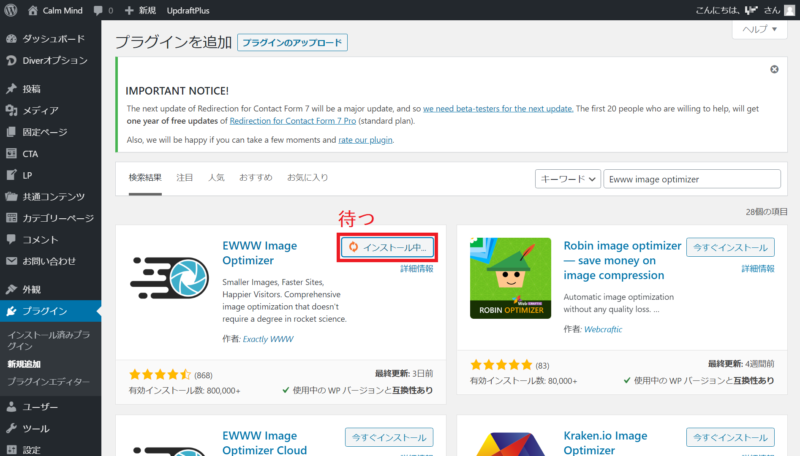Dismiss the Important Notice banner

point(774,69)
